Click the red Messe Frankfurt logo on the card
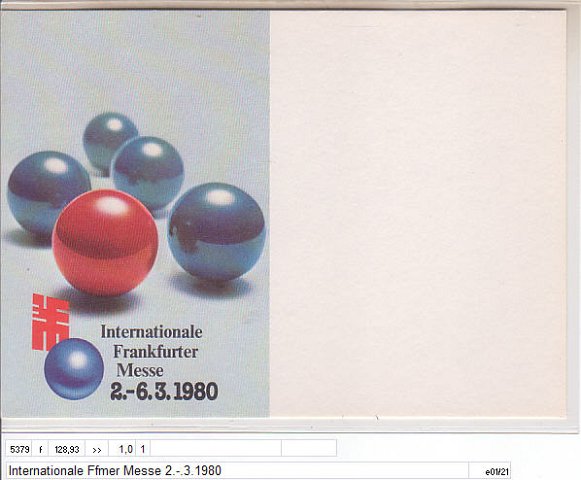Viewport: 581px width, 480px height. (x=50, y=322)
